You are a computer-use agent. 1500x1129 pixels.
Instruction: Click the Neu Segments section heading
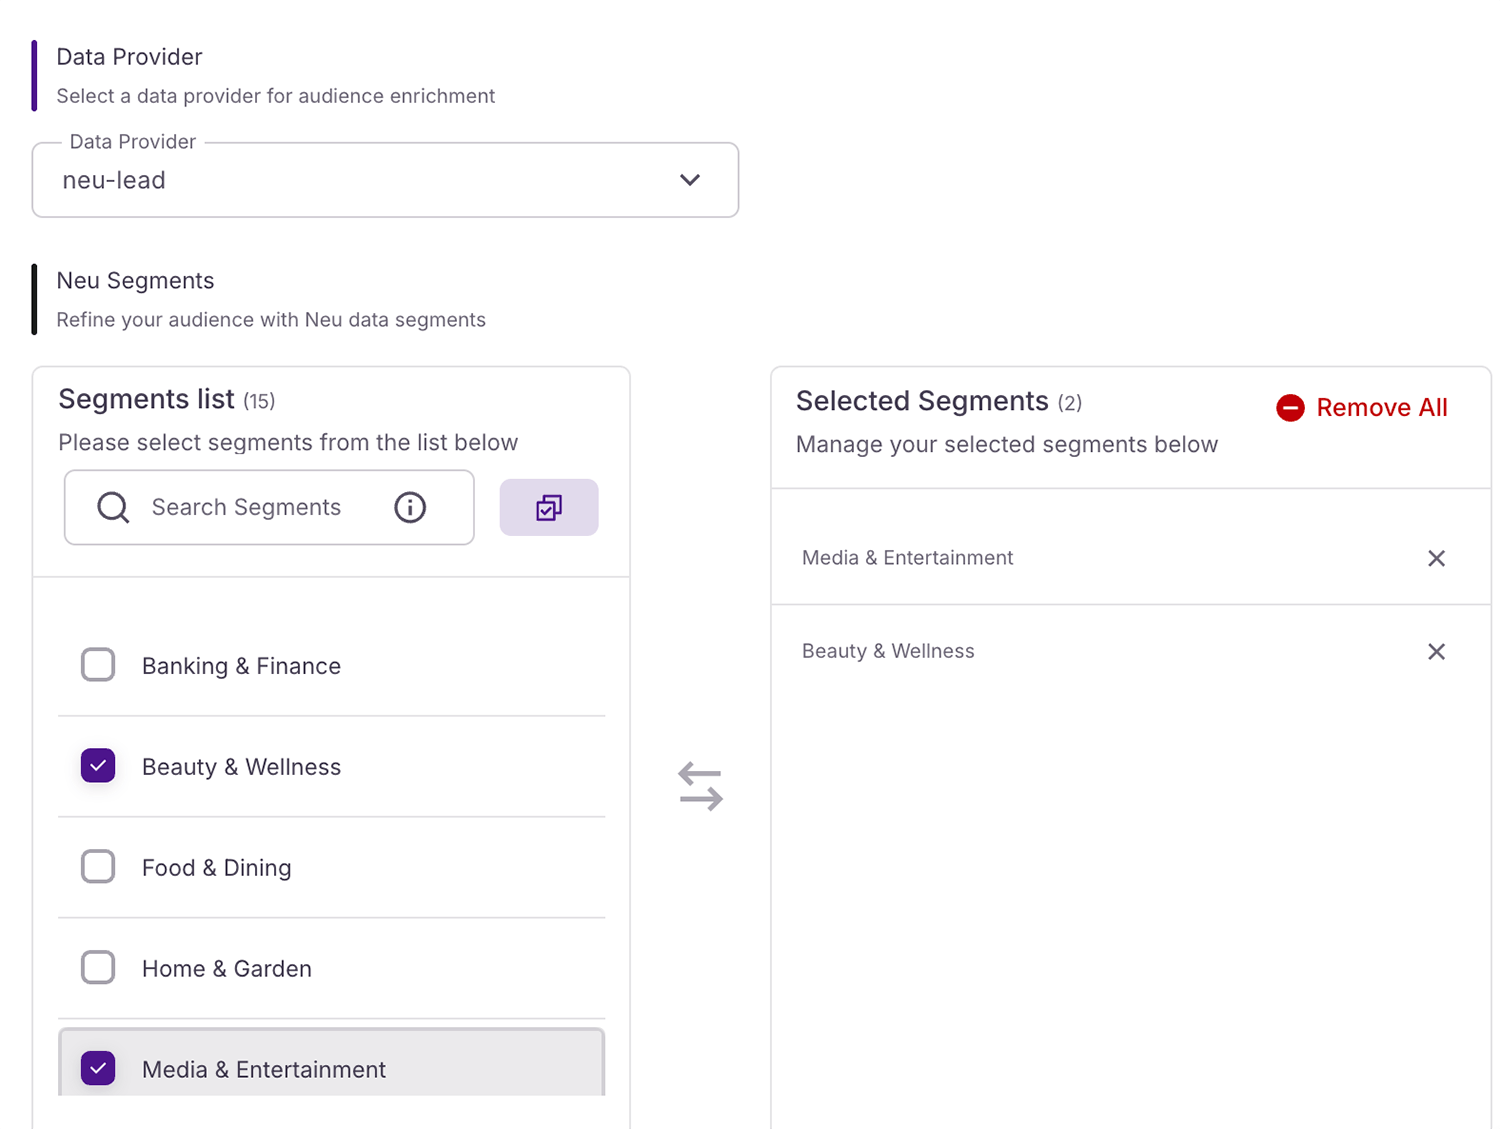tap(135, 281)
